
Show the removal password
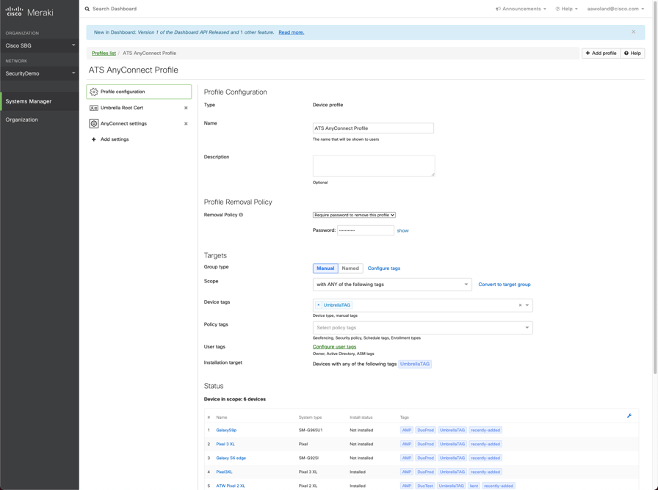click(403, 230)
